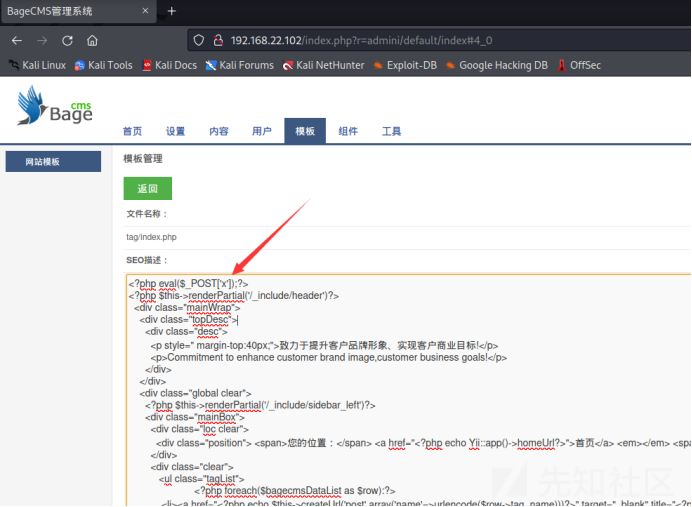The width and height of the screenshot is (692, 507).
Task: Click the BageCMS logo
Action: coord(55,106)
